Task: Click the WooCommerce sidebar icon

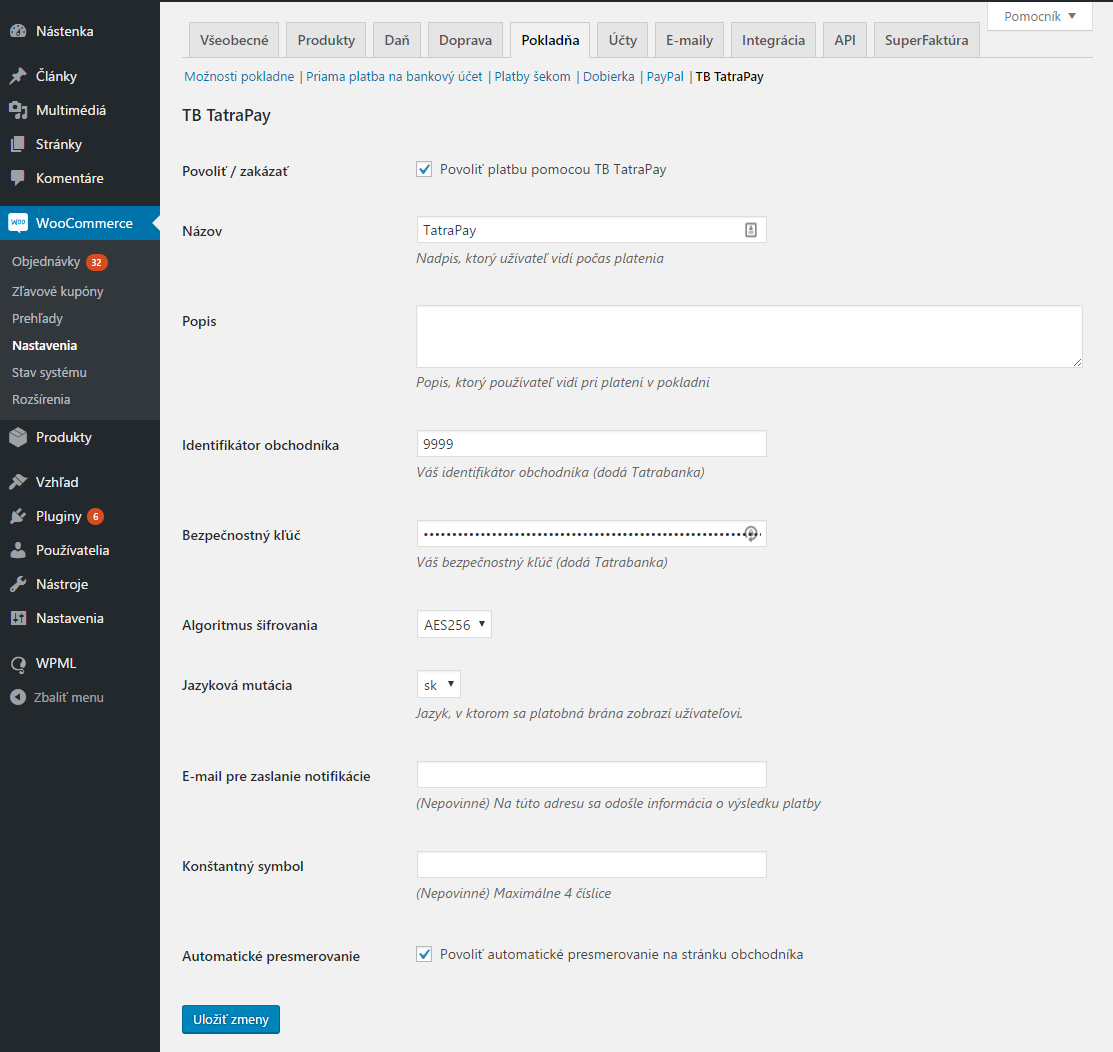Action: point(17,222)
